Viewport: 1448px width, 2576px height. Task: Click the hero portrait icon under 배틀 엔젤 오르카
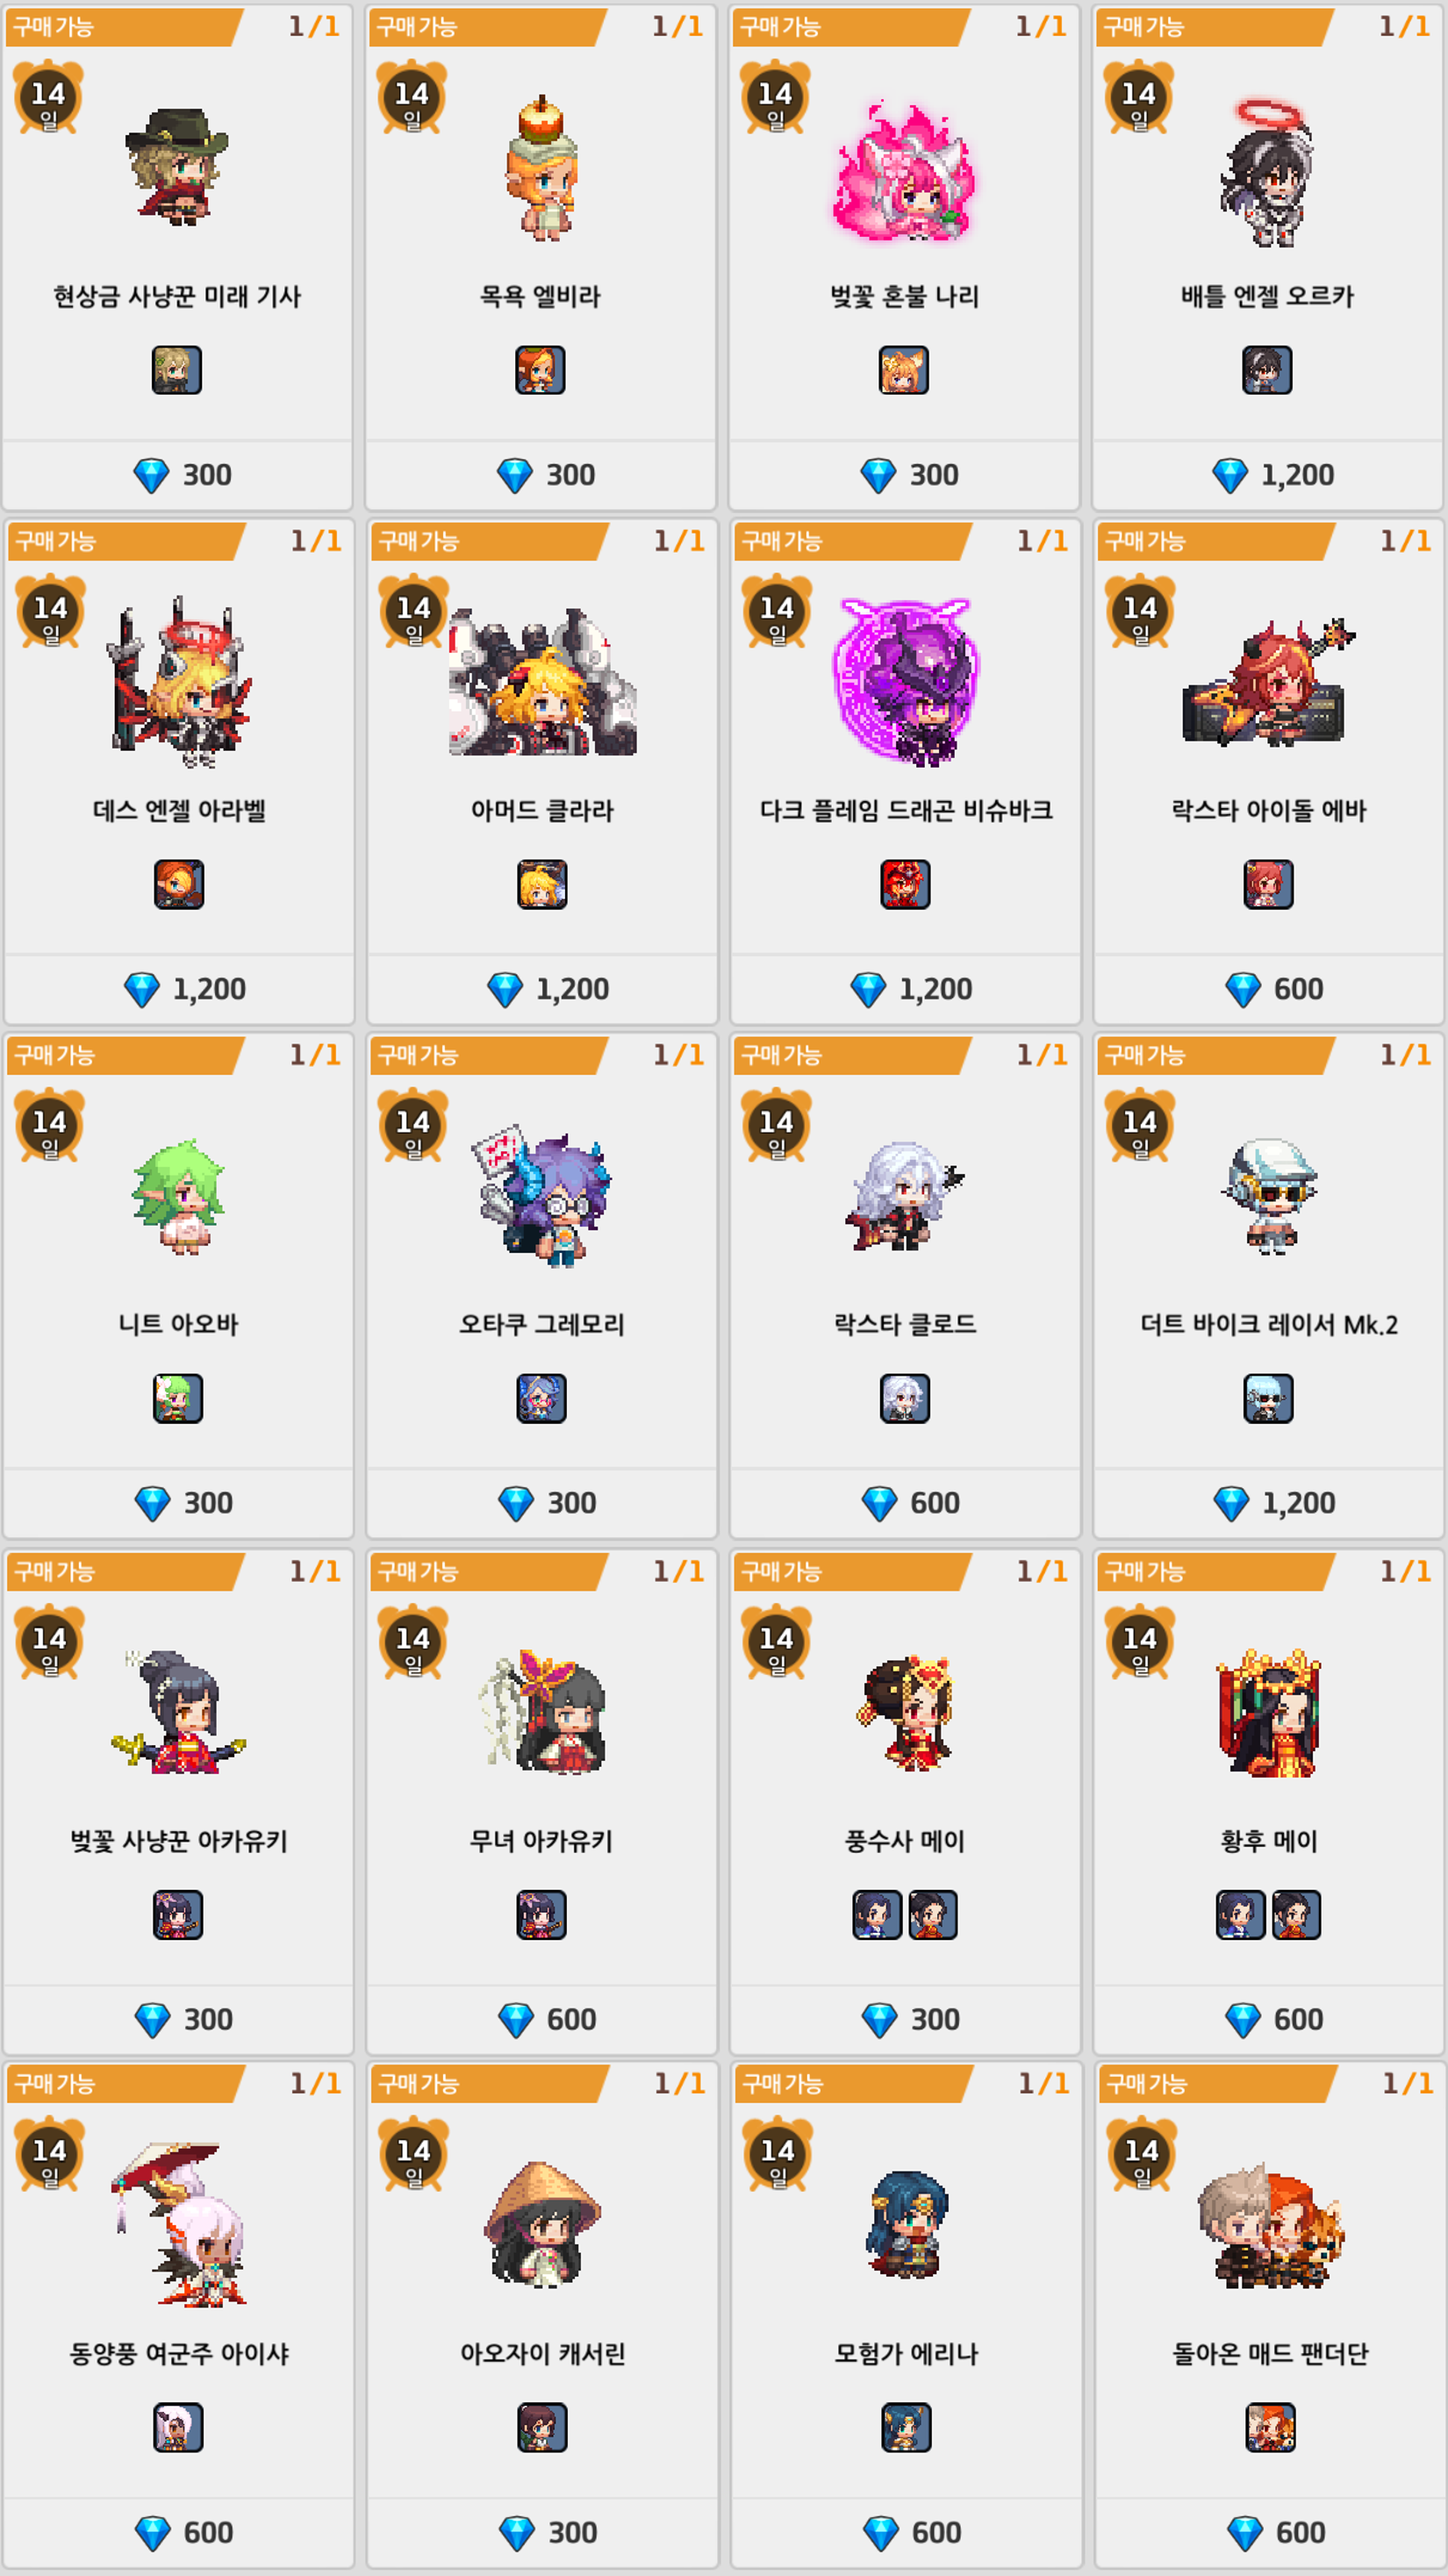click(1267, 370)
